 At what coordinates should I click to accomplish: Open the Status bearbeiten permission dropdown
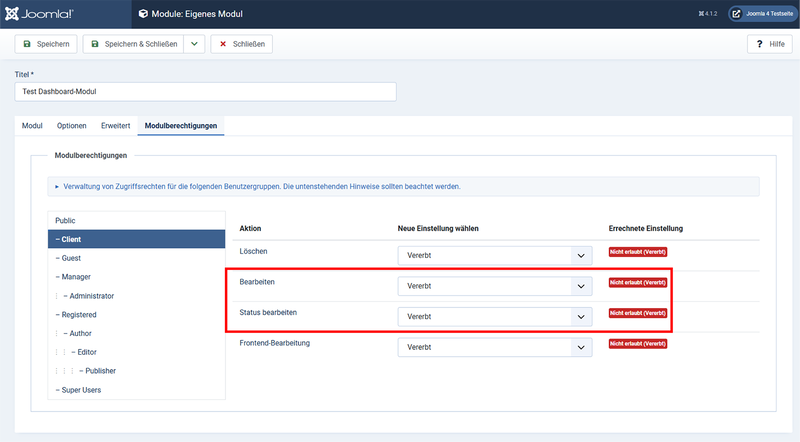[x=495, y=317]
